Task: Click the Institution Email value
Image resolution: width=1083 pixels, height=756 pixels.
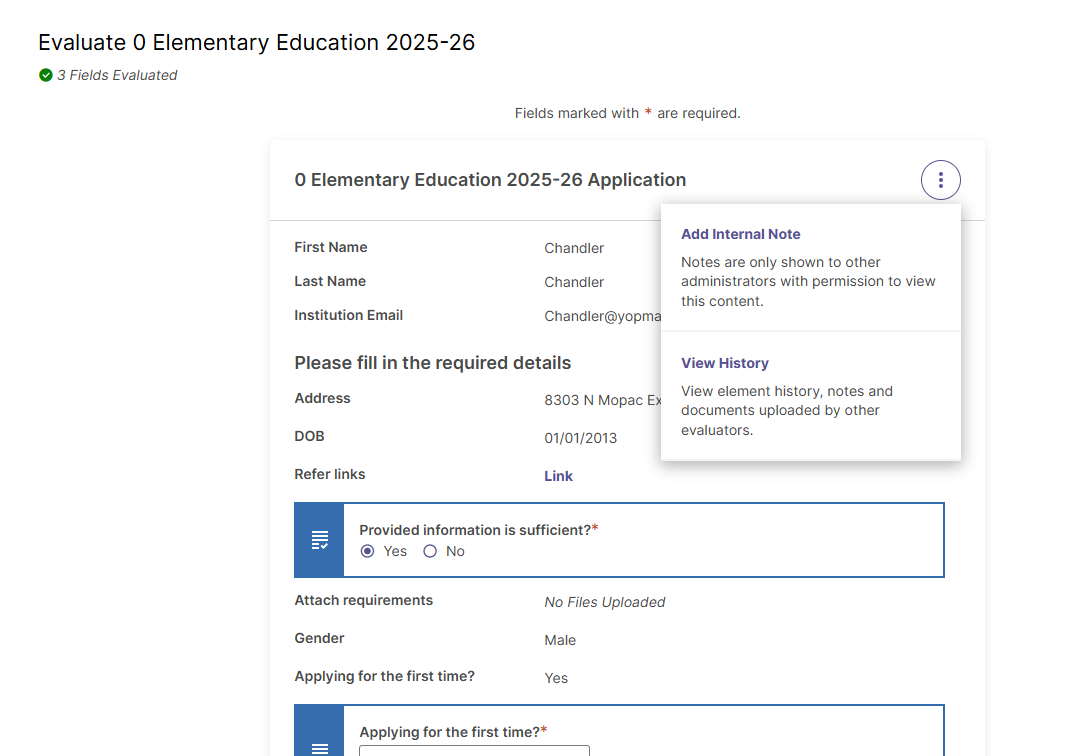Action: [x=602, y=316]
